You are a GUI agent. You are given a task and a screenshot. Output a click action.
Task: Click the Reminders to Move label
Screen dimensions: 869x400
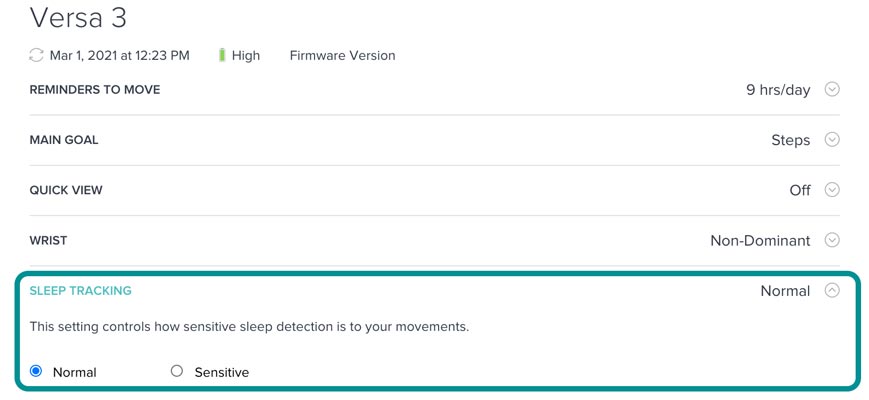coord(95,90)
